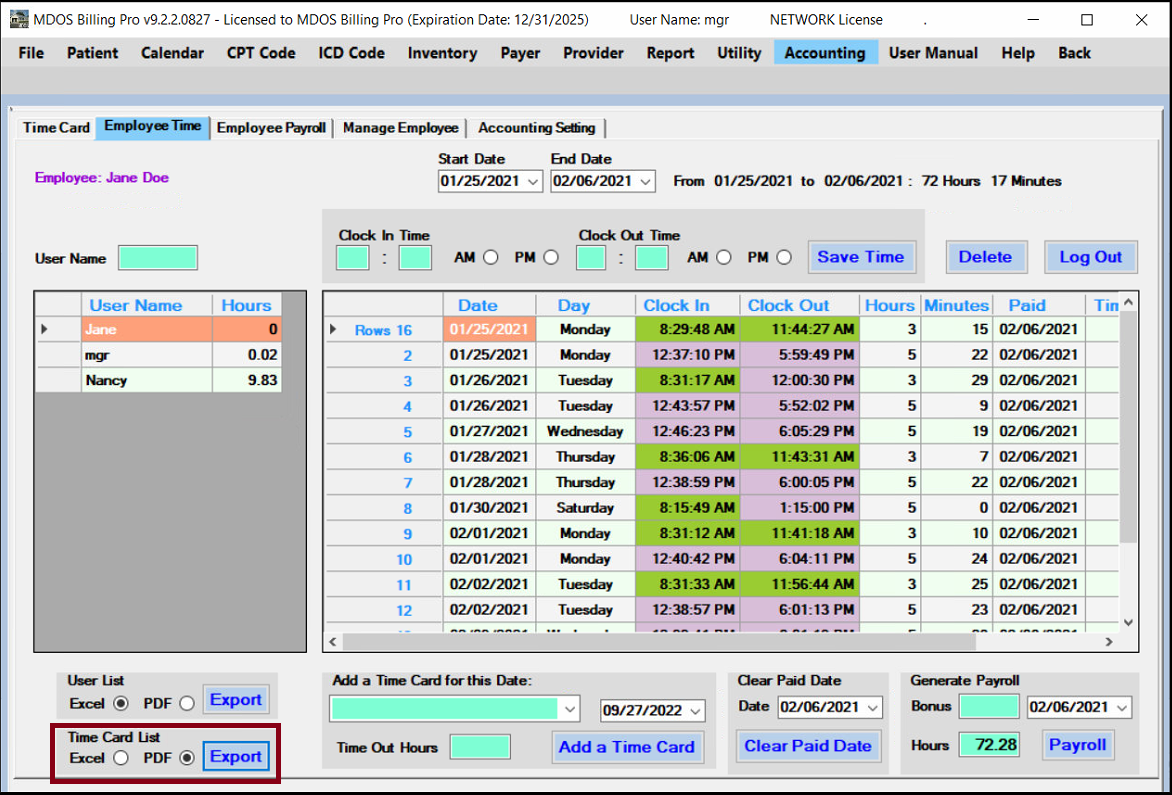Open the End Date dropdown
The image size is (1172, 795).
(x=648, y=181)
